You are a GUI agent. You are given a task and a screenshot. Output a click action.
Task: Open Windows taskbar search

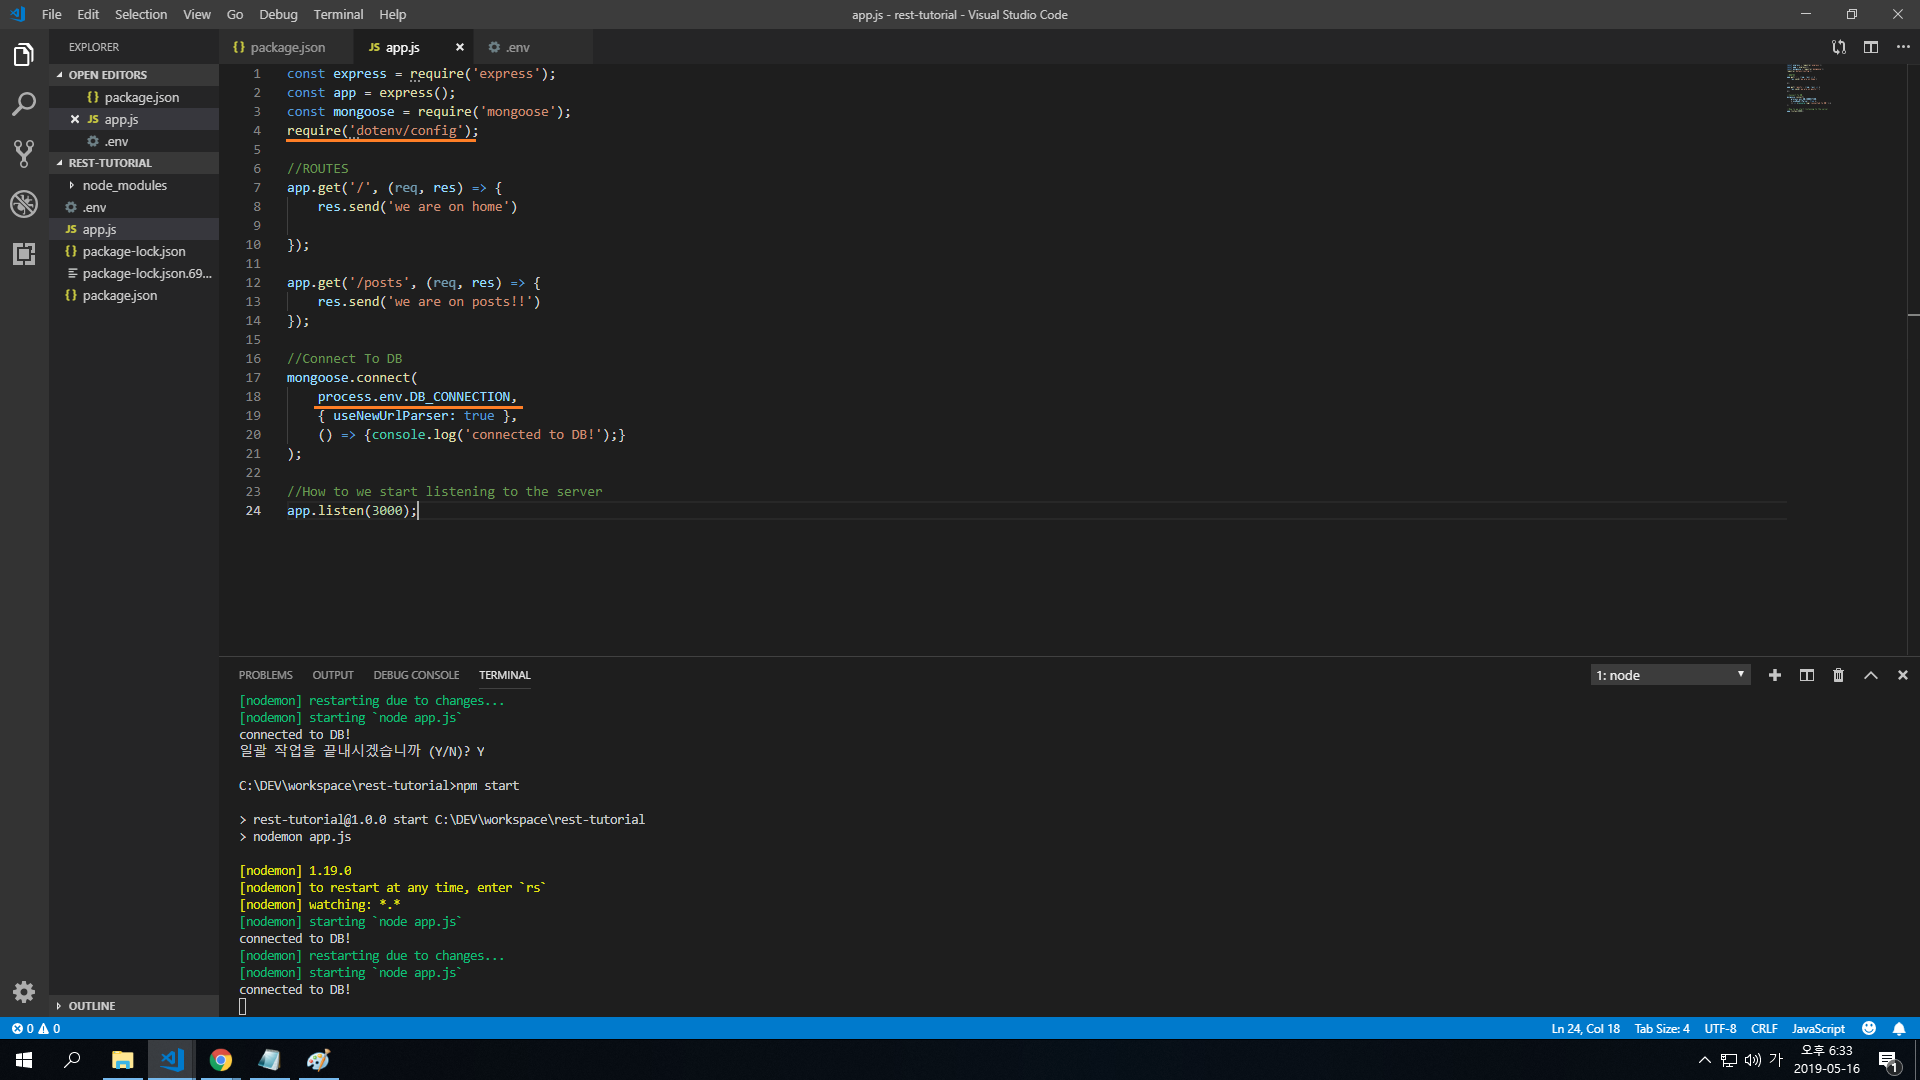click(72, 1060)
